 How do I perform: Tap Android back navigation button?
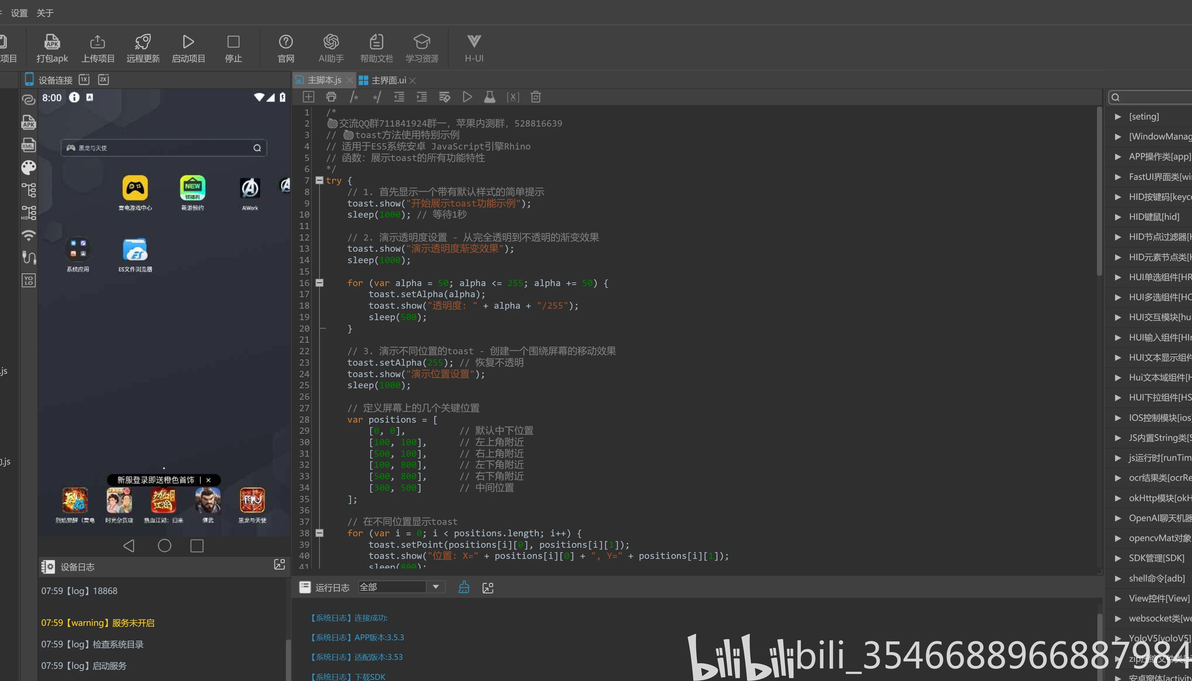tap(128, 546)
